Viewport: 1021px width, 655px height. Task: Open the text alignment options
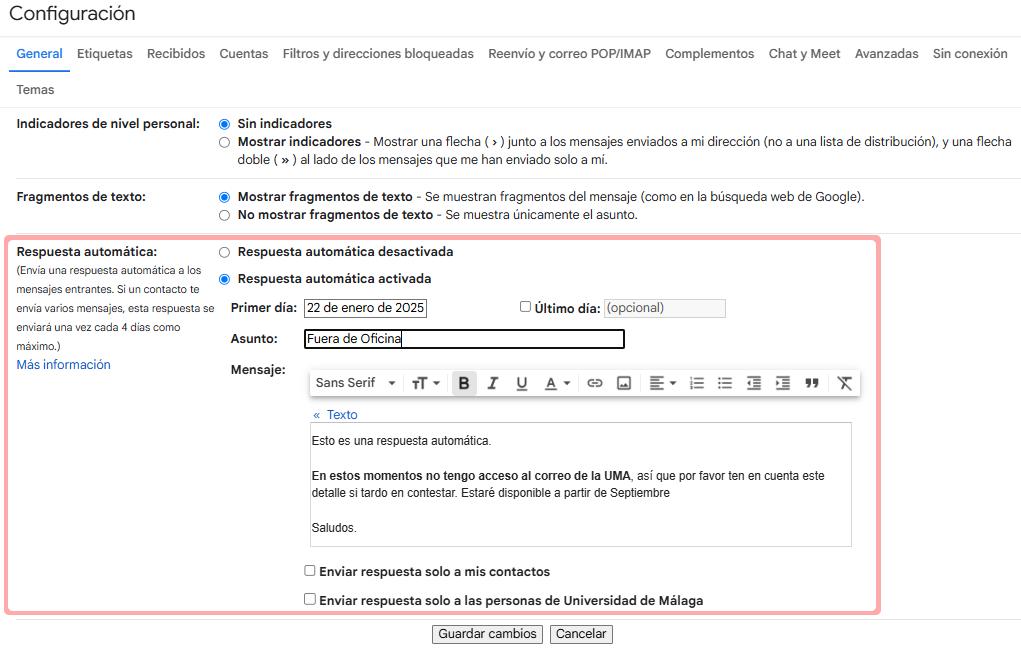663,383
